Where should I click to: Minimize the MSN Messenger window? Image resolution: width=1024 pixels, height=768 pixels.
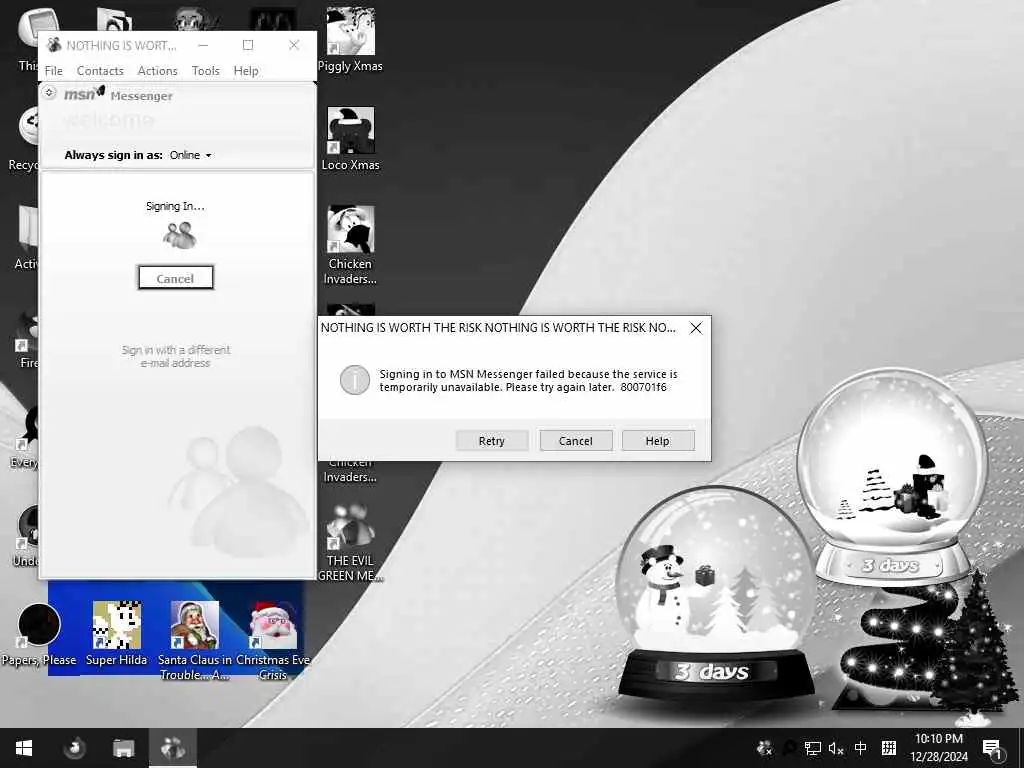point(203,45)
